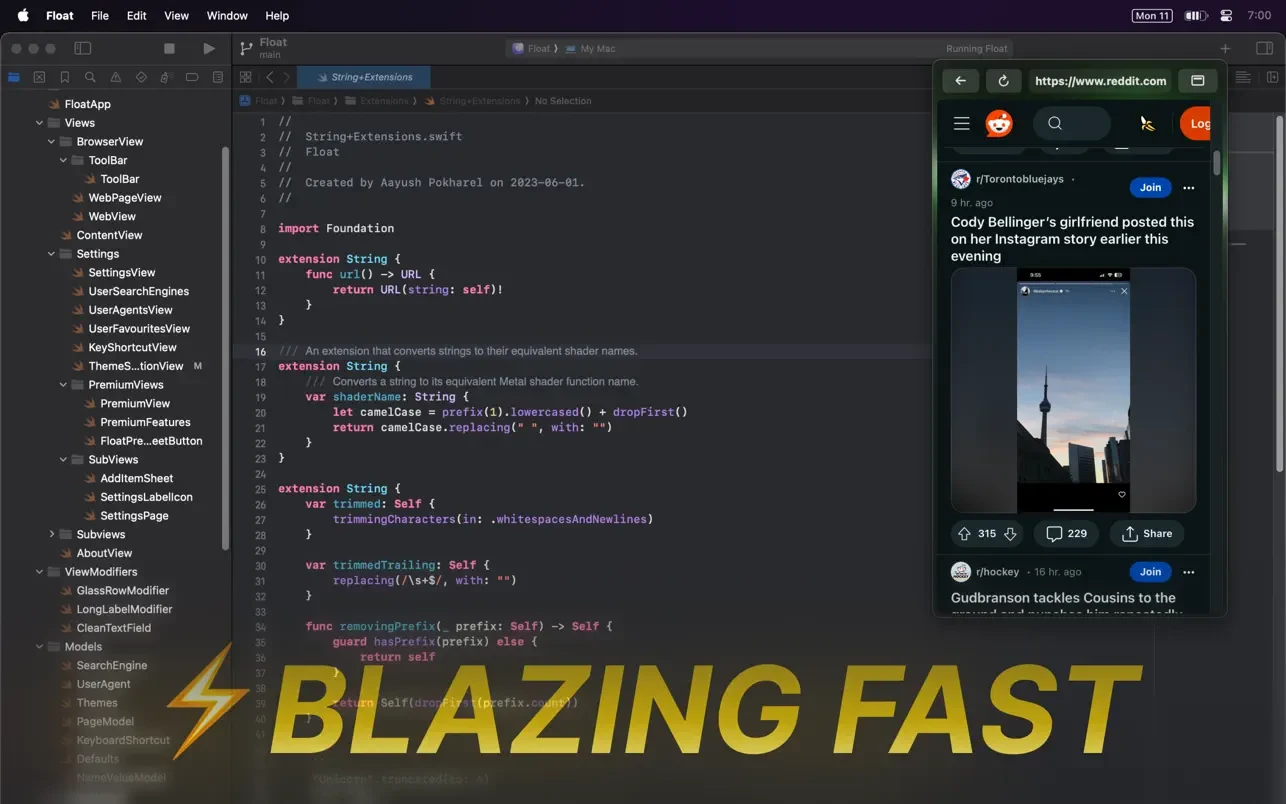Join the r/Torontobluejays community
This screenshot has height=804, width=1286.
1150,187
